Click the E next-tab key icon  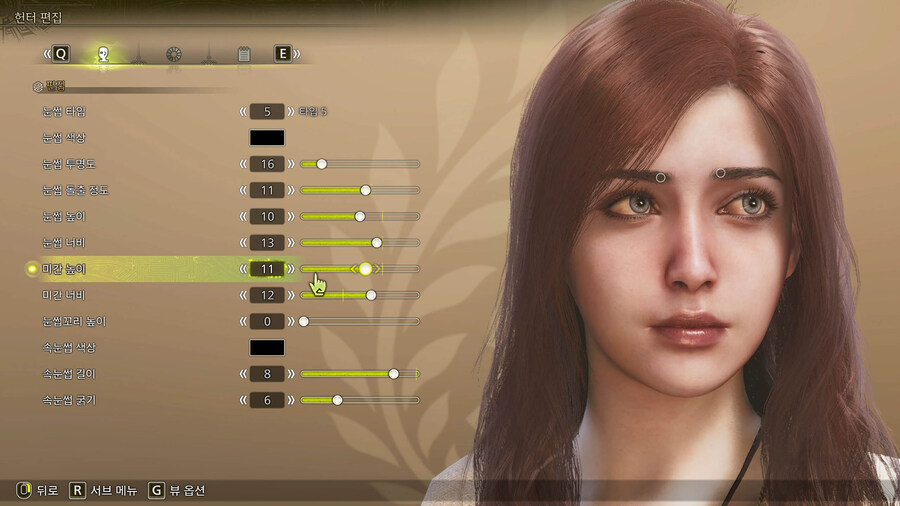(282, 54)
